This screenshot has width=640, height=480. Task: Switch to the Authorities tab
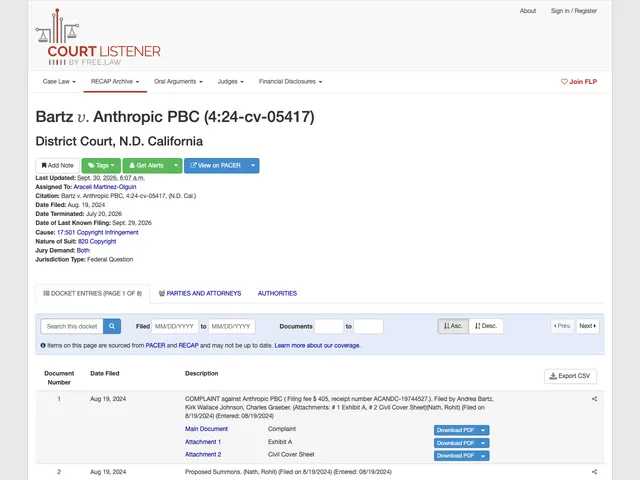pyautogui.click(x=278, y=293)
